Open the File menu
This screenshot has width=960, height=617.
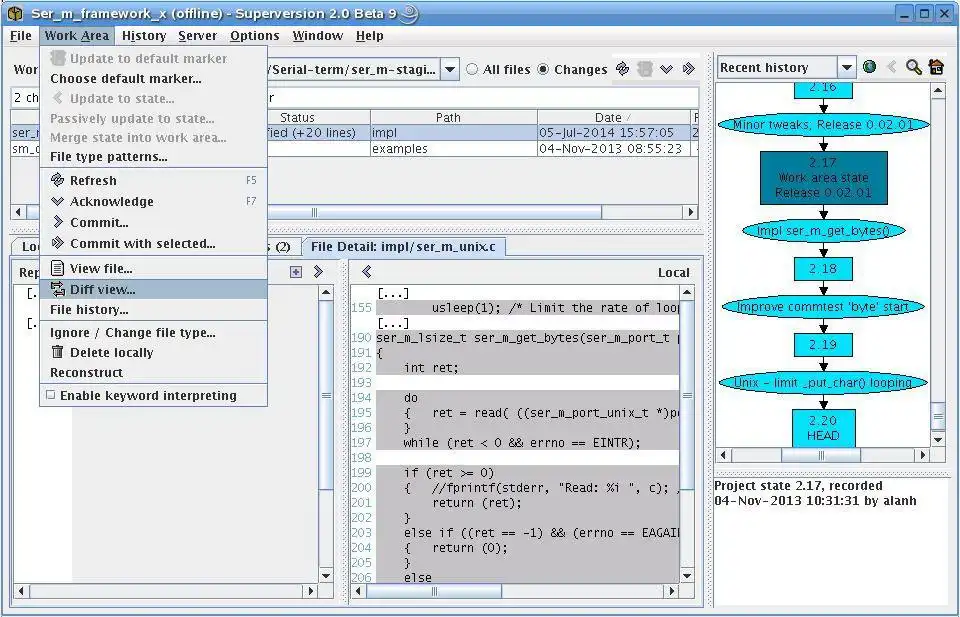click(x=21, y=36)
